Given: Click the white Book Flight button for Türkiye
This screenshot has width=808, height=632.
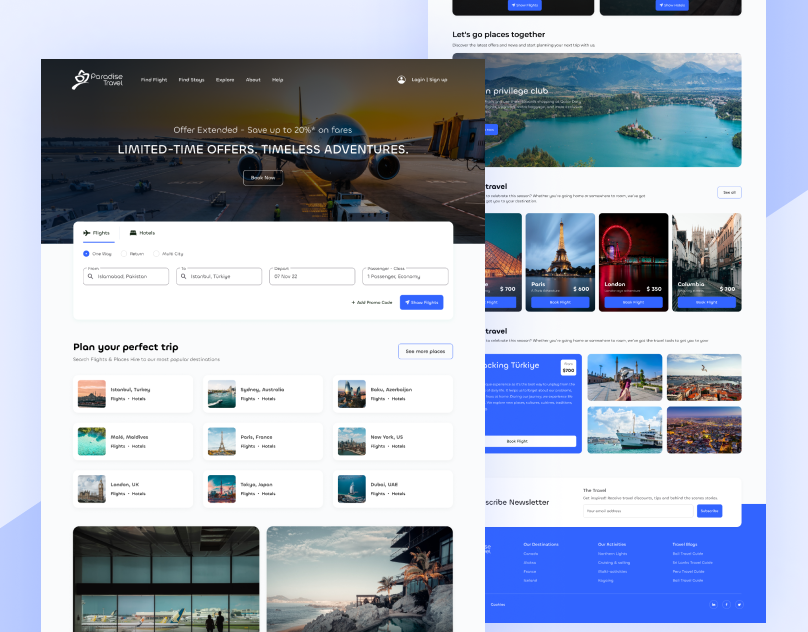Looking at the screenshot, I should [530, 441].
